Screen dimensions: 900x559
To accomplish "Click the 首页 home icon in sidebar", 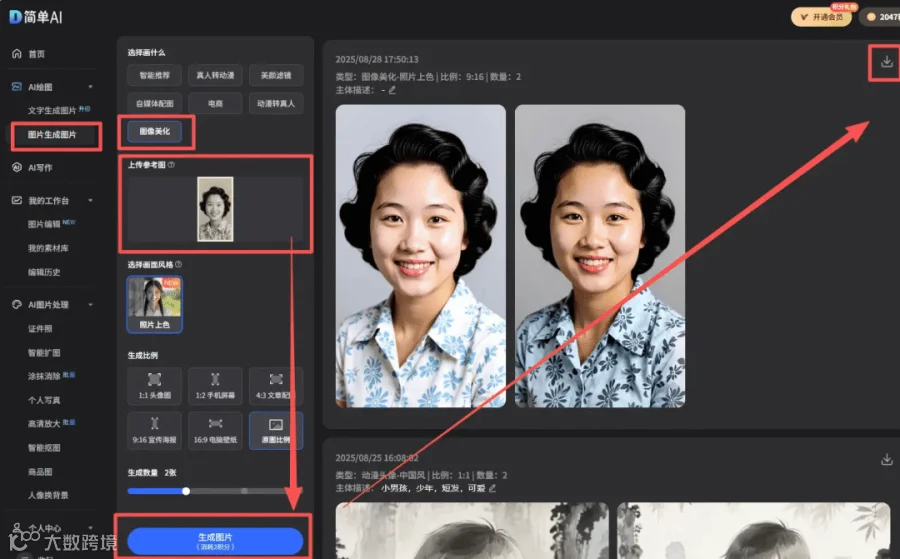I will pyautogui.click(x=17, y=53).
